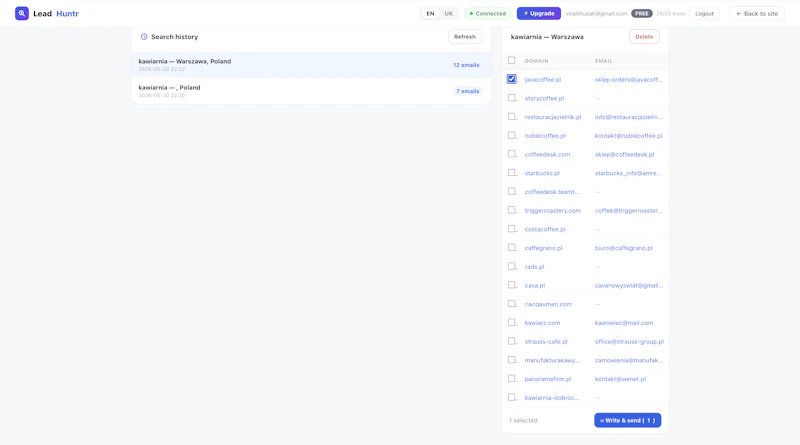Check the starbucks.pl checkbox

[x=512, y=172]
